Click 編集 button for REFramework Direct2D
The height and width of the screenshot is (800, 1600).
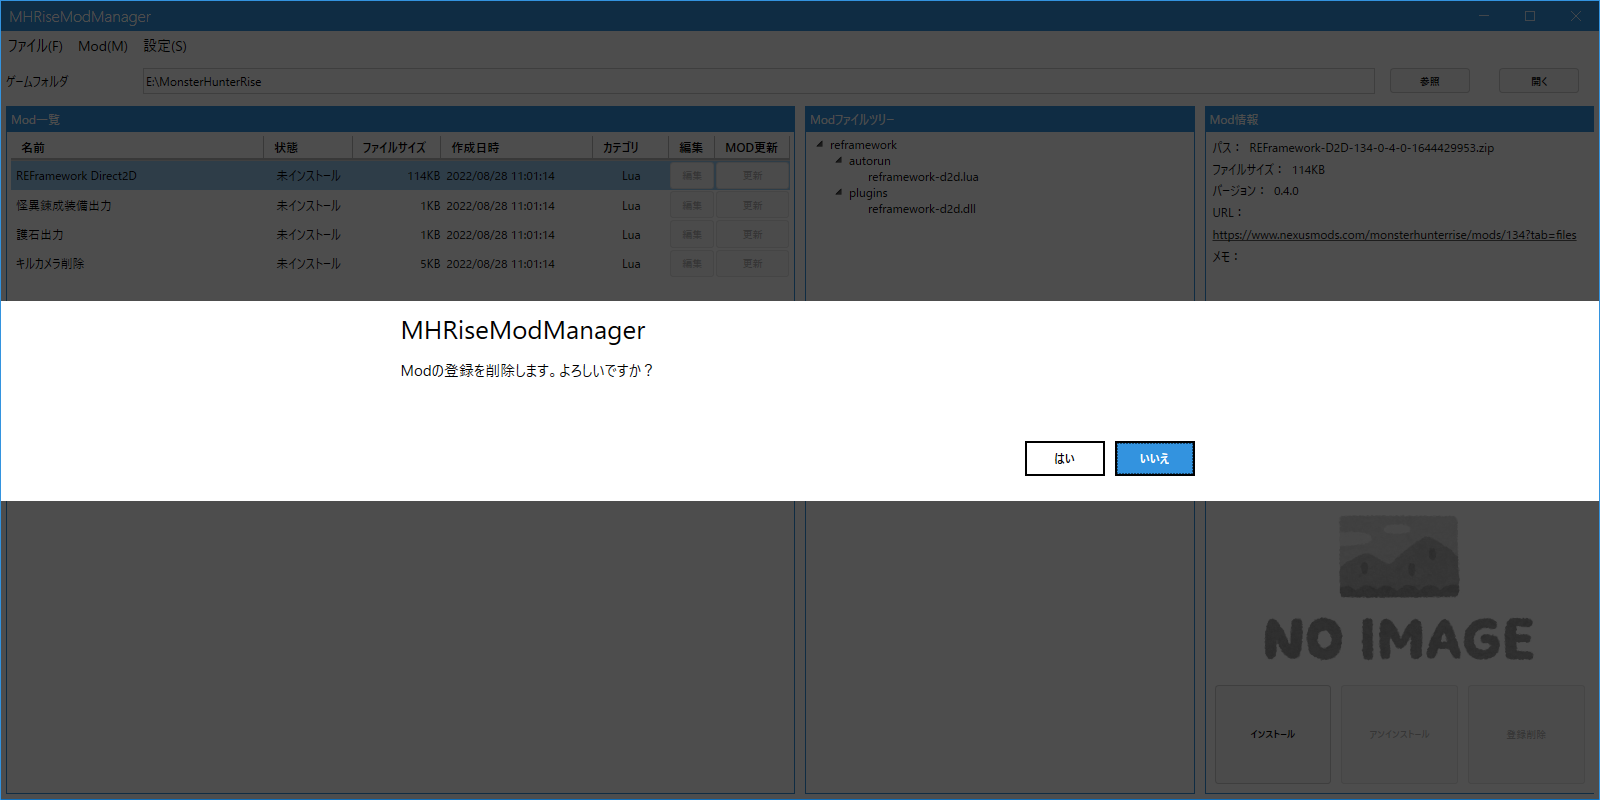pos(692,175)
